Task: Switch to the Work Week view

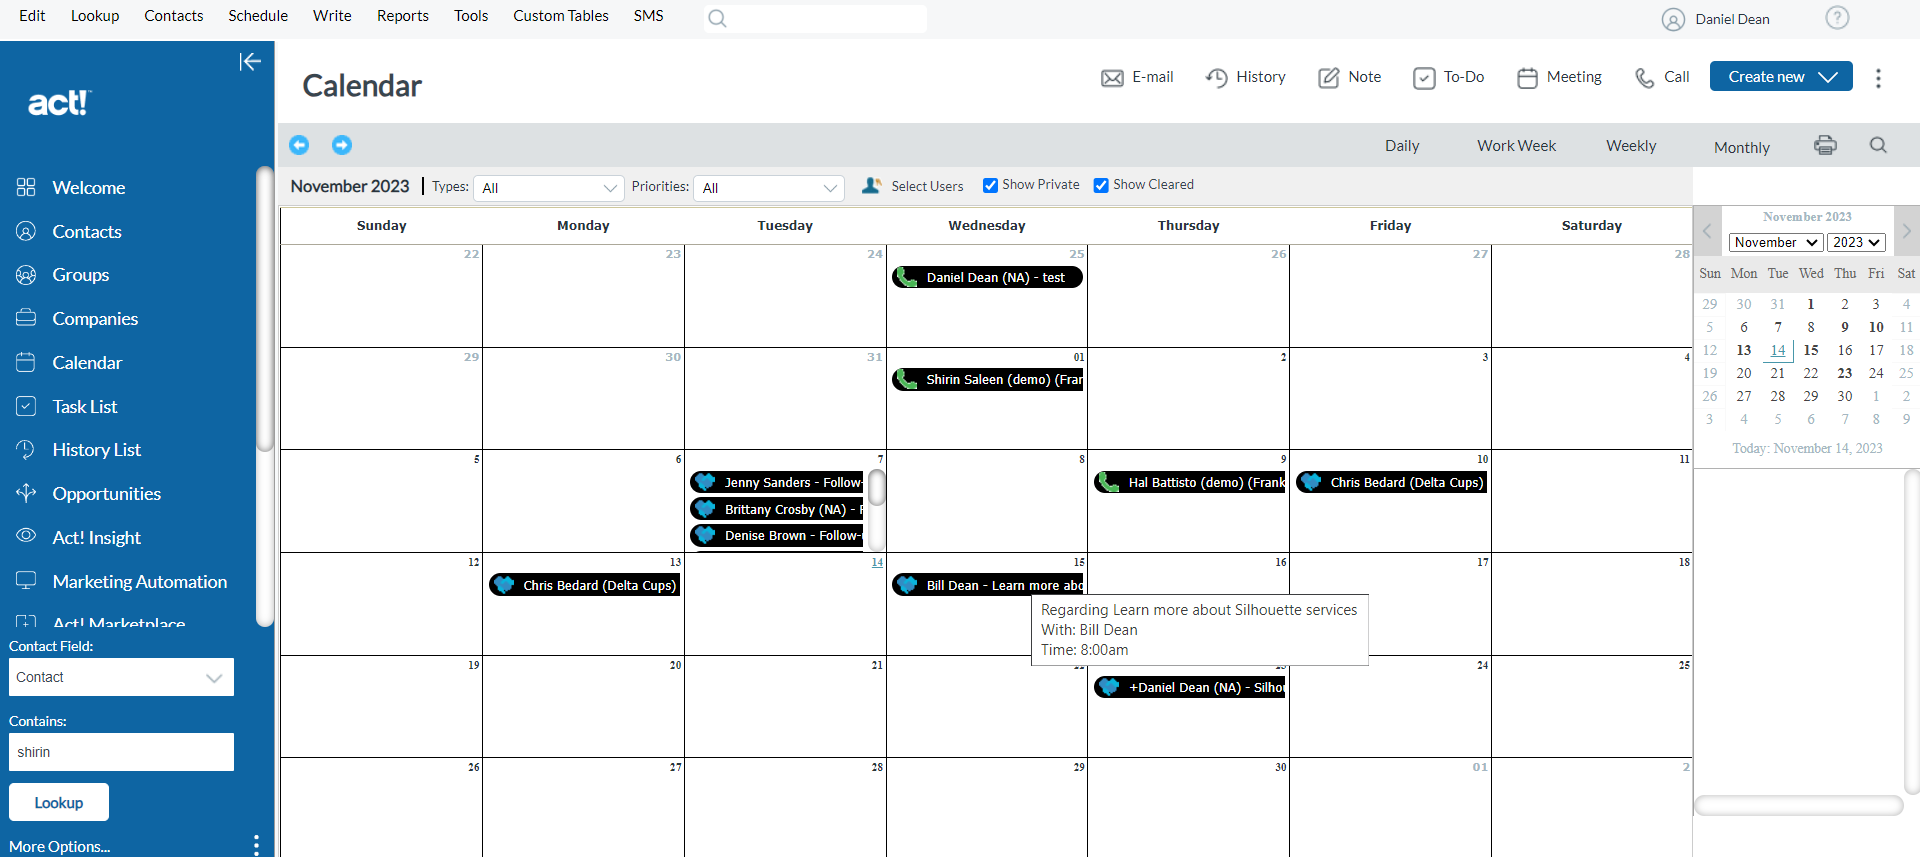Action: point(1516,146)
